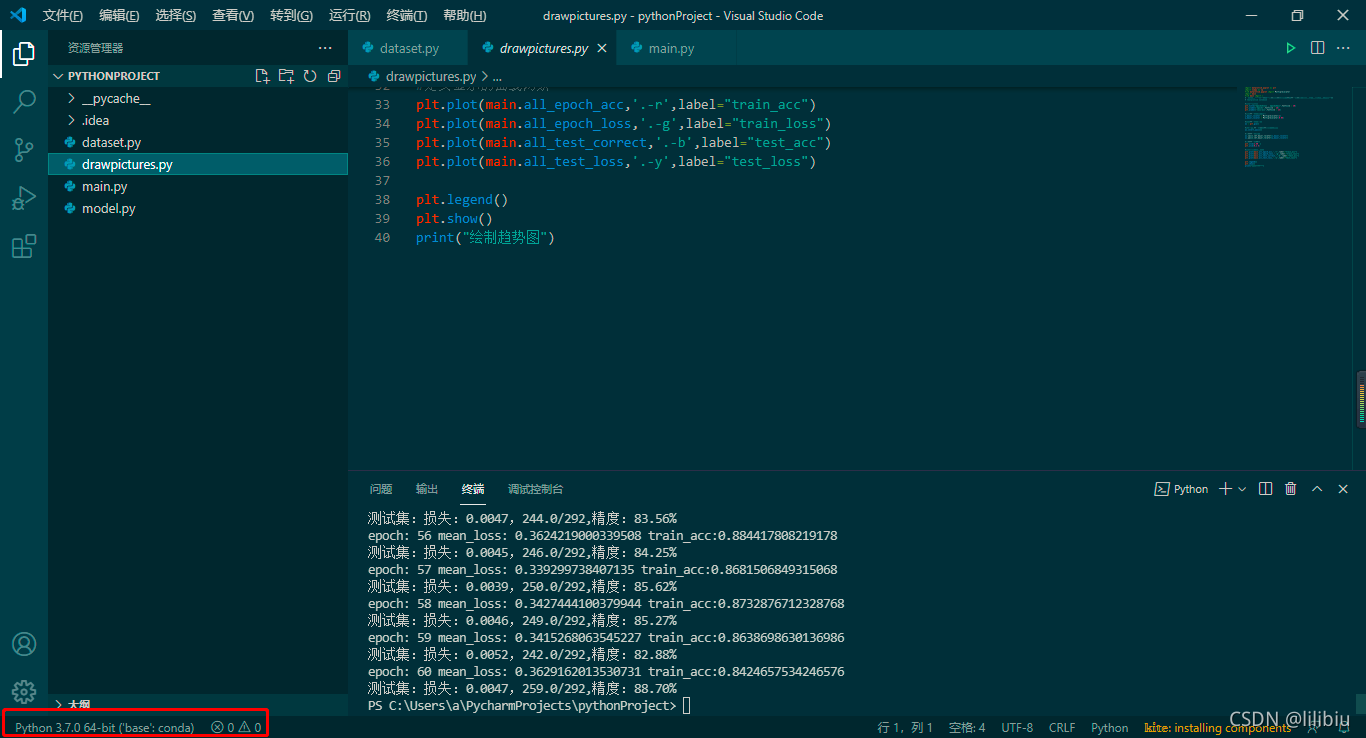Click the Python language mode in status bar
1366x738 pixels.
[x=1109, y=727]
